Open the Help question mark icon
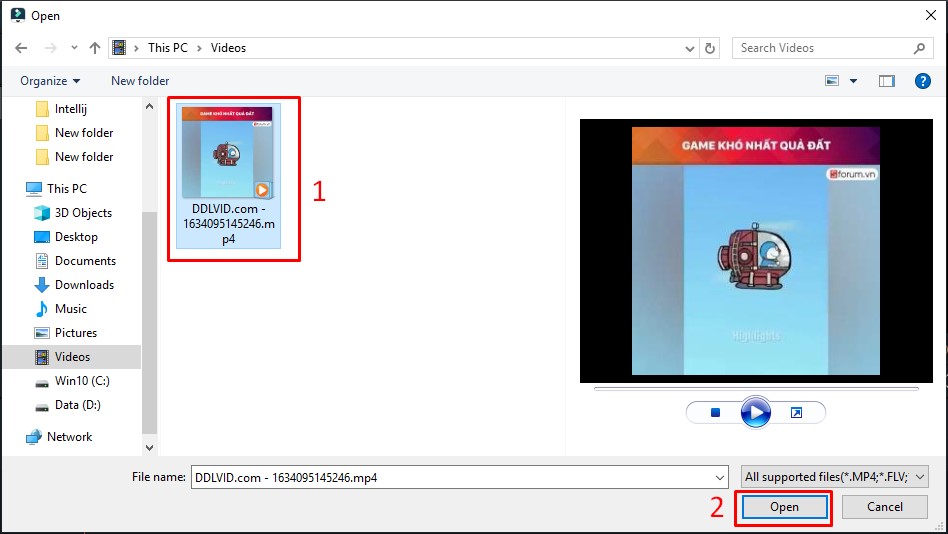 922,81
